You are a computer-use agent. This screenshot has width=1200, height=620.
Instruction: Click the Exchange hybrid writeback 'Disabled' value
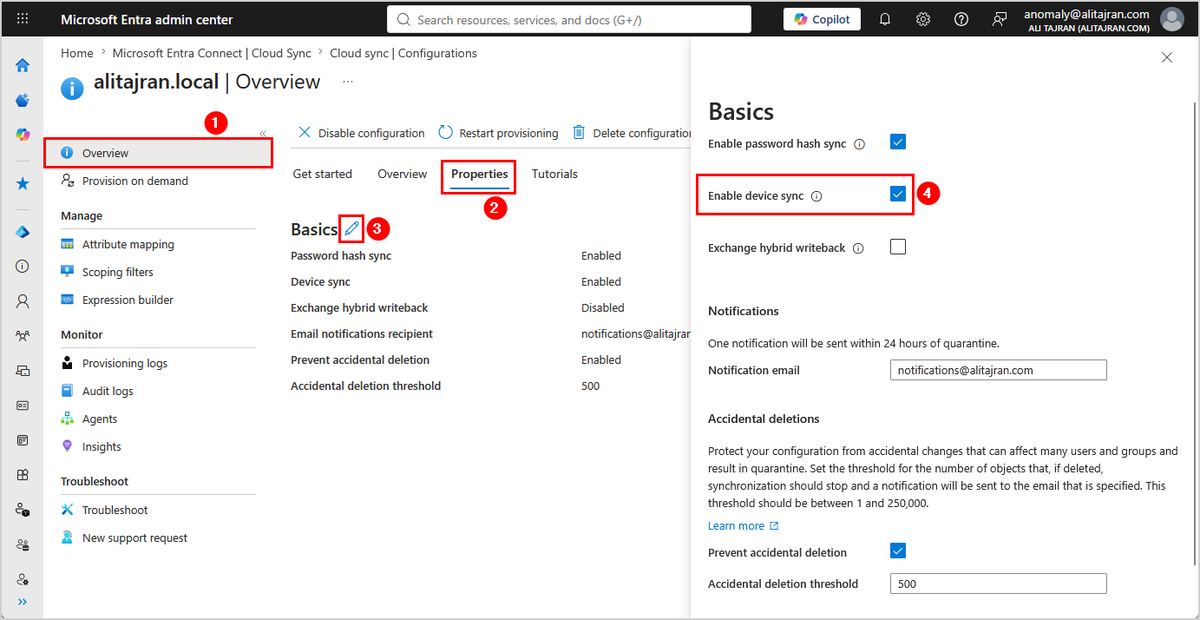(603, 308)
